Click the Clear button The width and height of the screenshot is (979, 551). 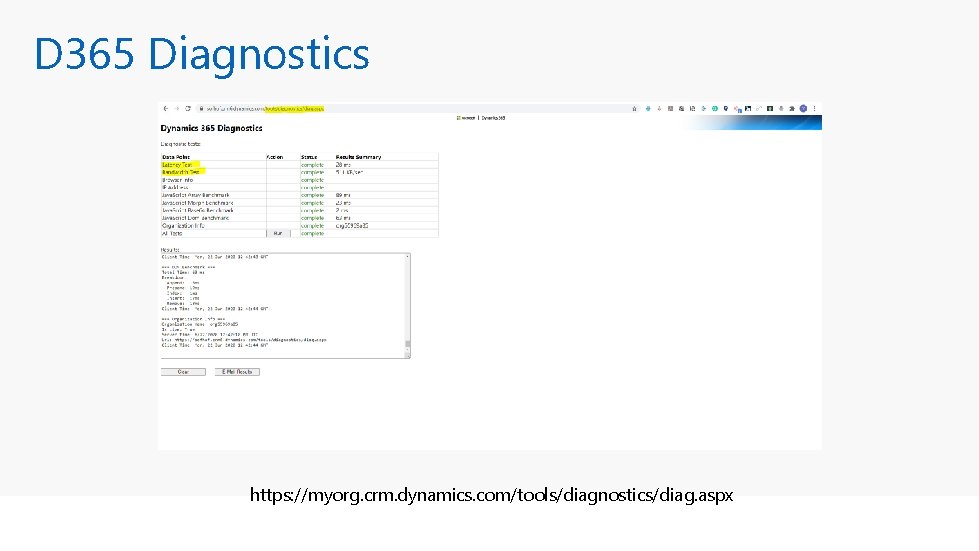coord(183,372)
